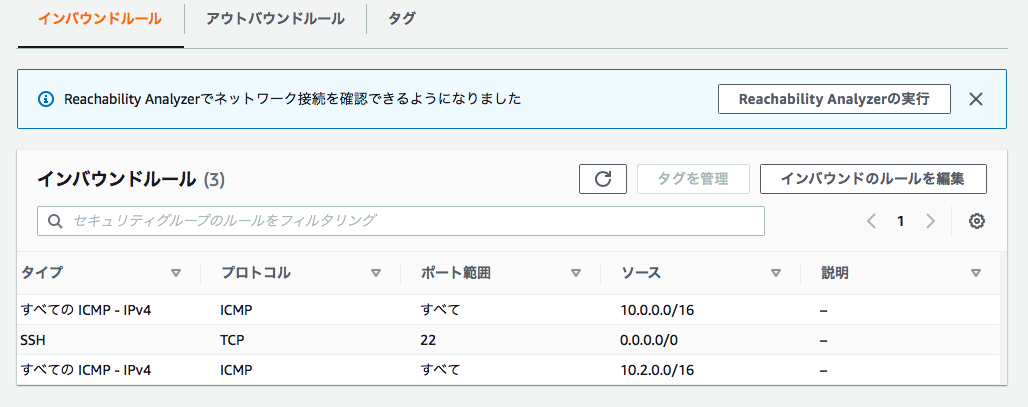Sort by ポート範囲 column arrow
The width and height of the screenshot is (1028, 407).
576,273
